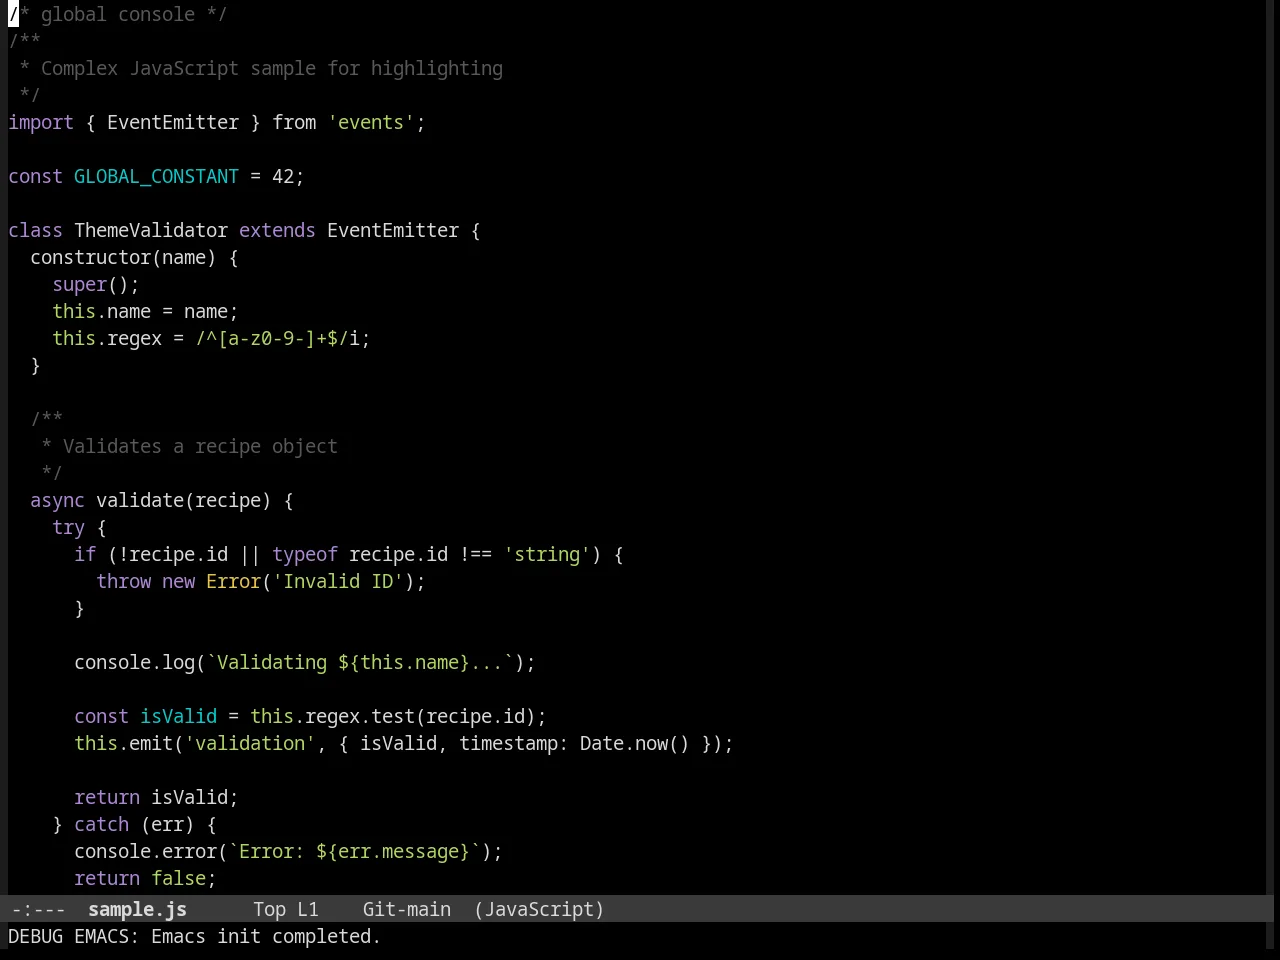Click the L1 line number indicator

click(x=307, y=909)
